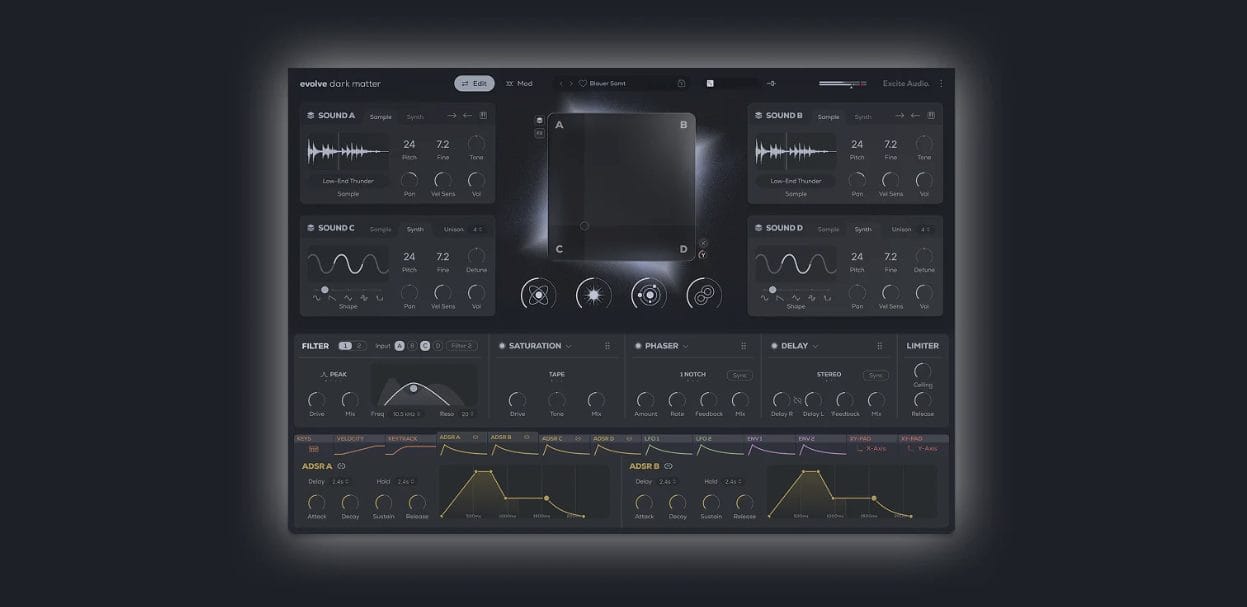Click the save icon in Sound B header
The height and width of the screenshot is (607, 1247).
click(x=931, y=116)
